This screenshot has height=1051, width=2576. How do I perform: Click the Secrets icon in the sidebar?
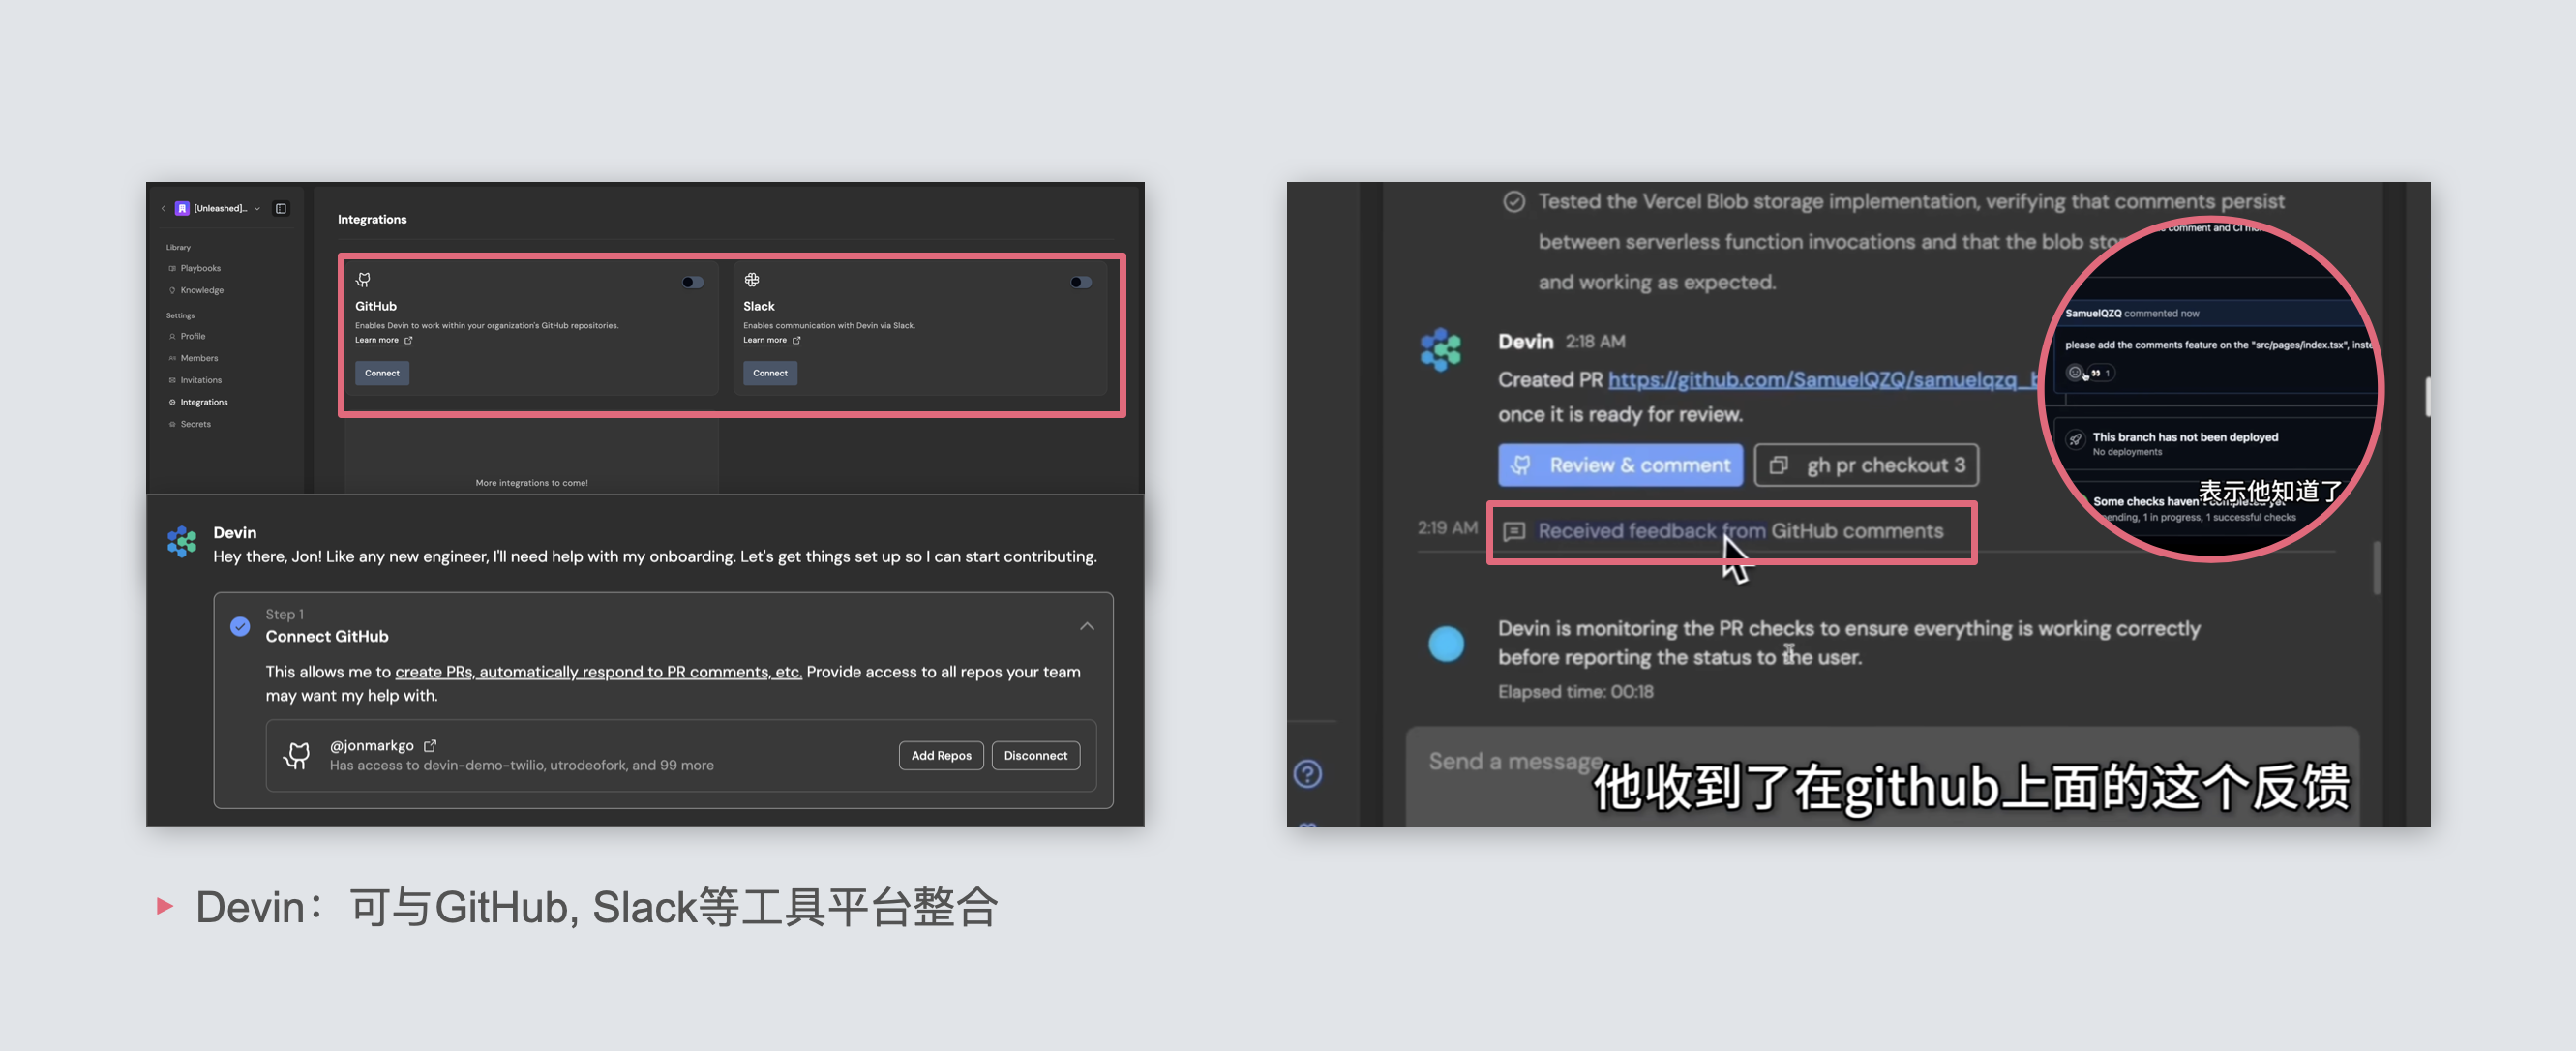172,424
